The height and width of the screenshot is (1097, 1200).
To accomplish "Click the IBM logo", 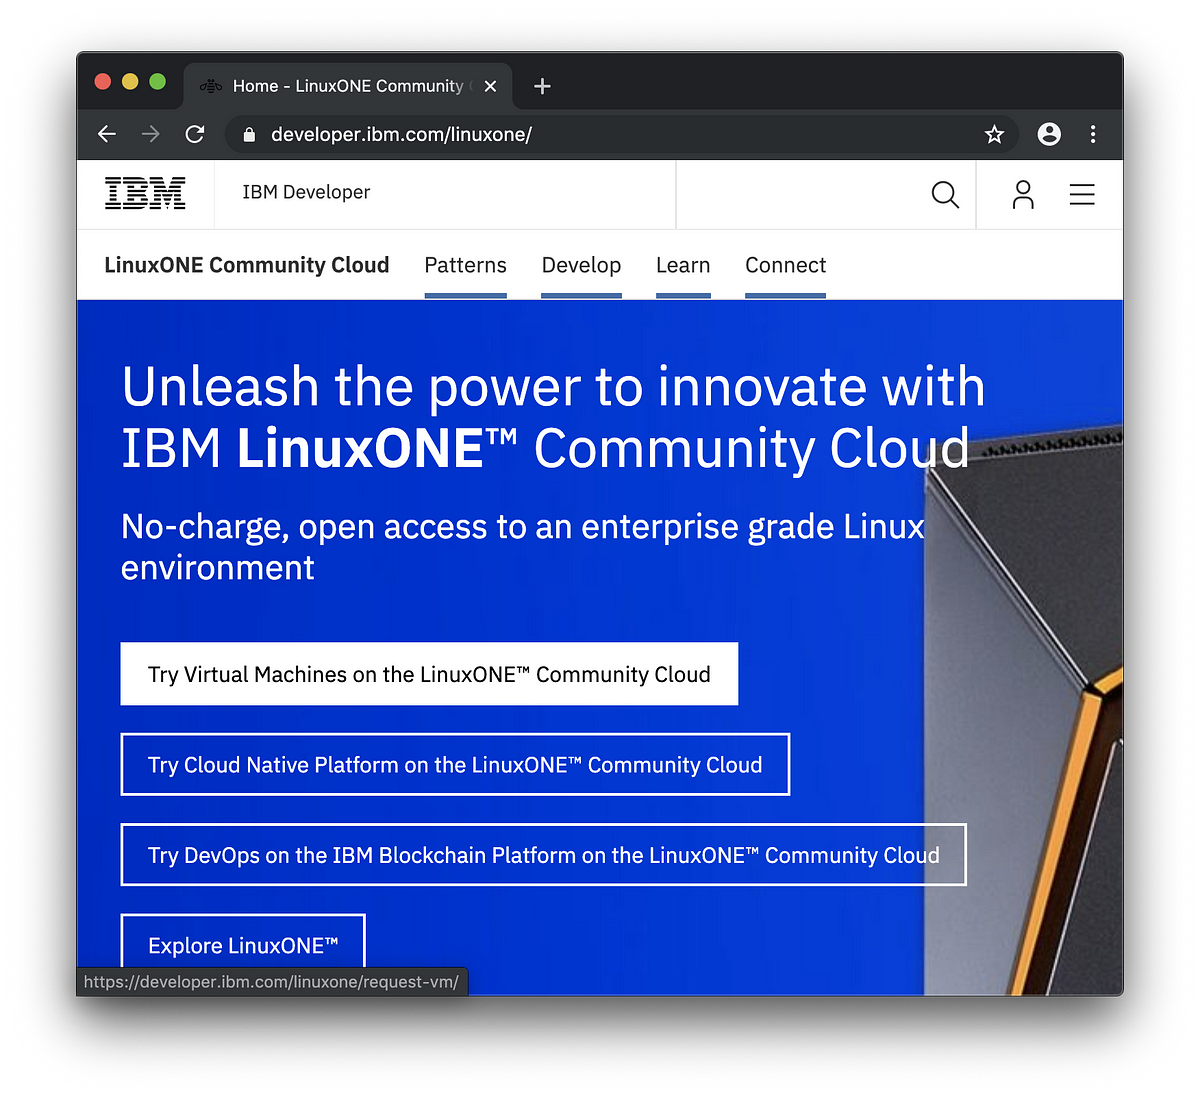I will point(145,193).
